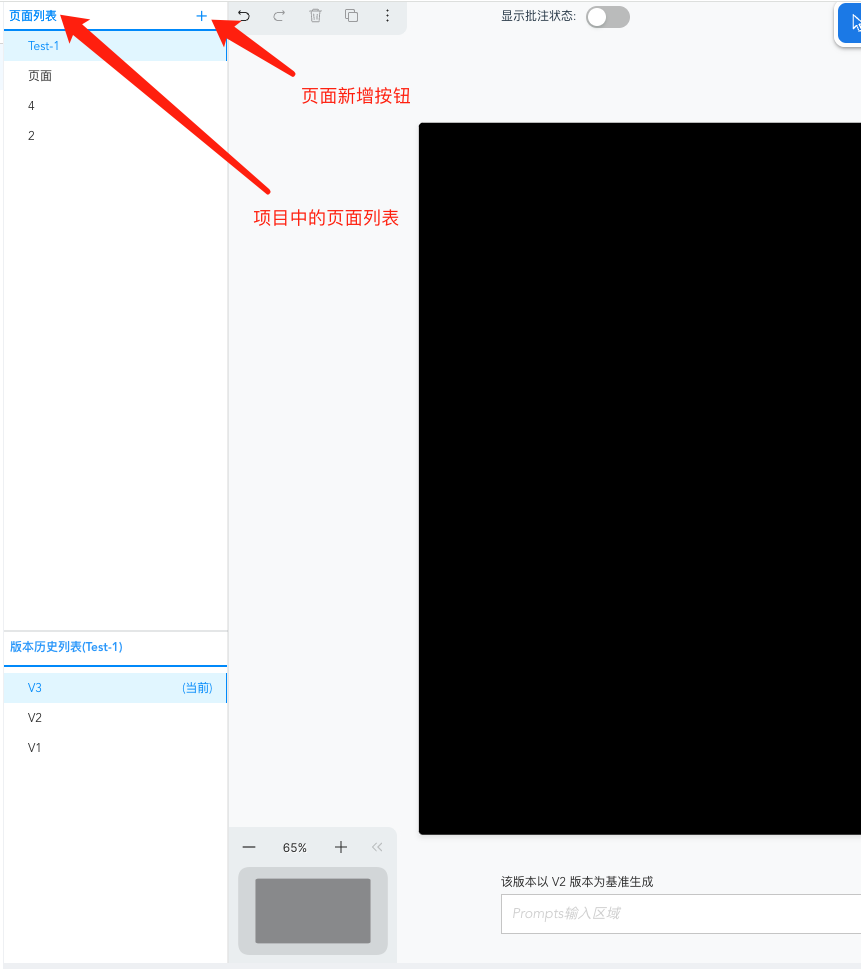Select version V1 in history list

coord(35,747)
